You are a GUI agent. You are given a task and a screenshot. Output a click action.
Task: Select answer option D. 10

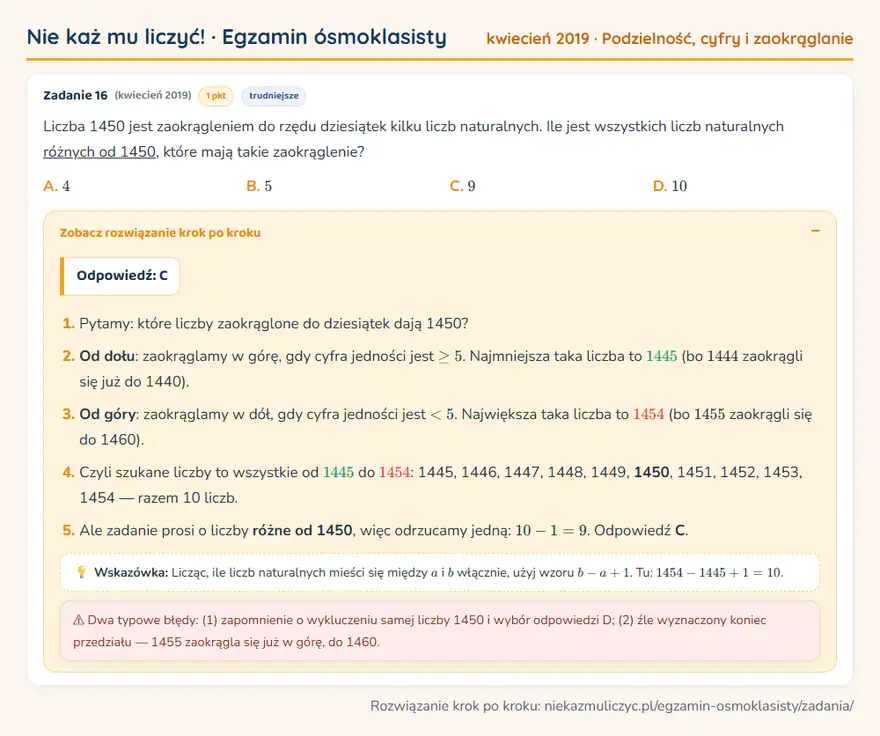(670, 186)
